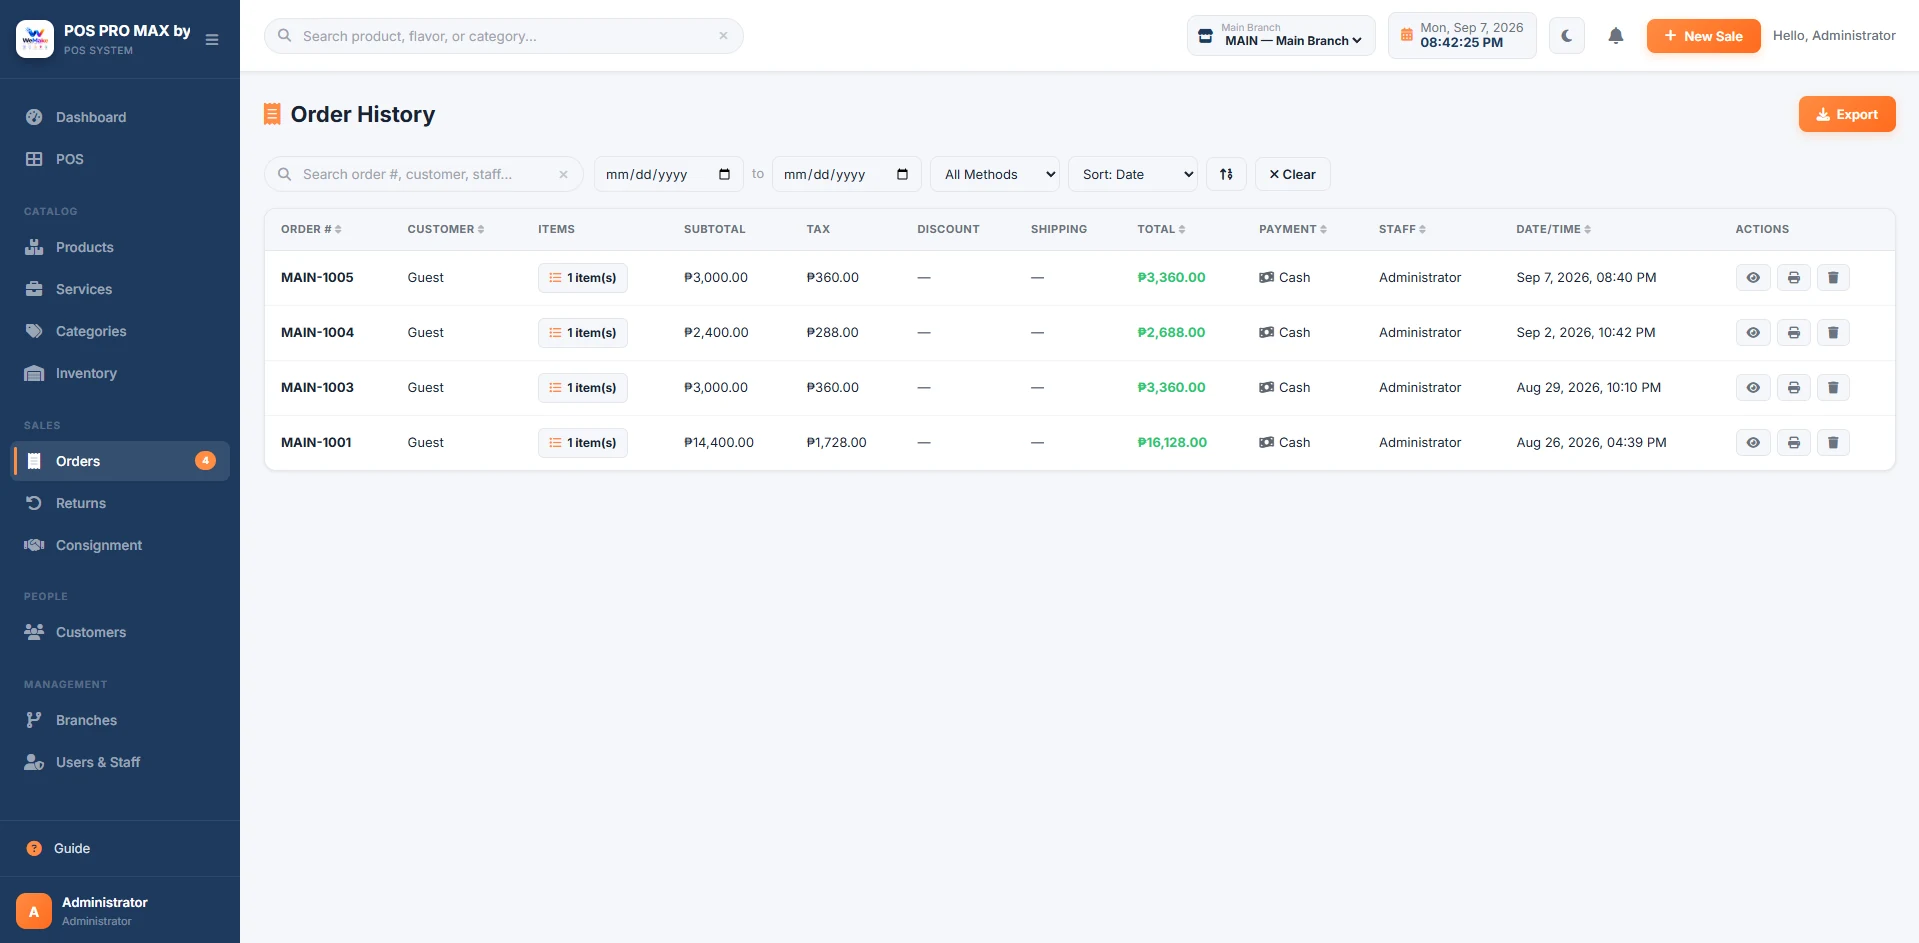Open start date calendar picker
Image resolution: width=1919 pixels, height=943 pixels.
pos(724,174)
